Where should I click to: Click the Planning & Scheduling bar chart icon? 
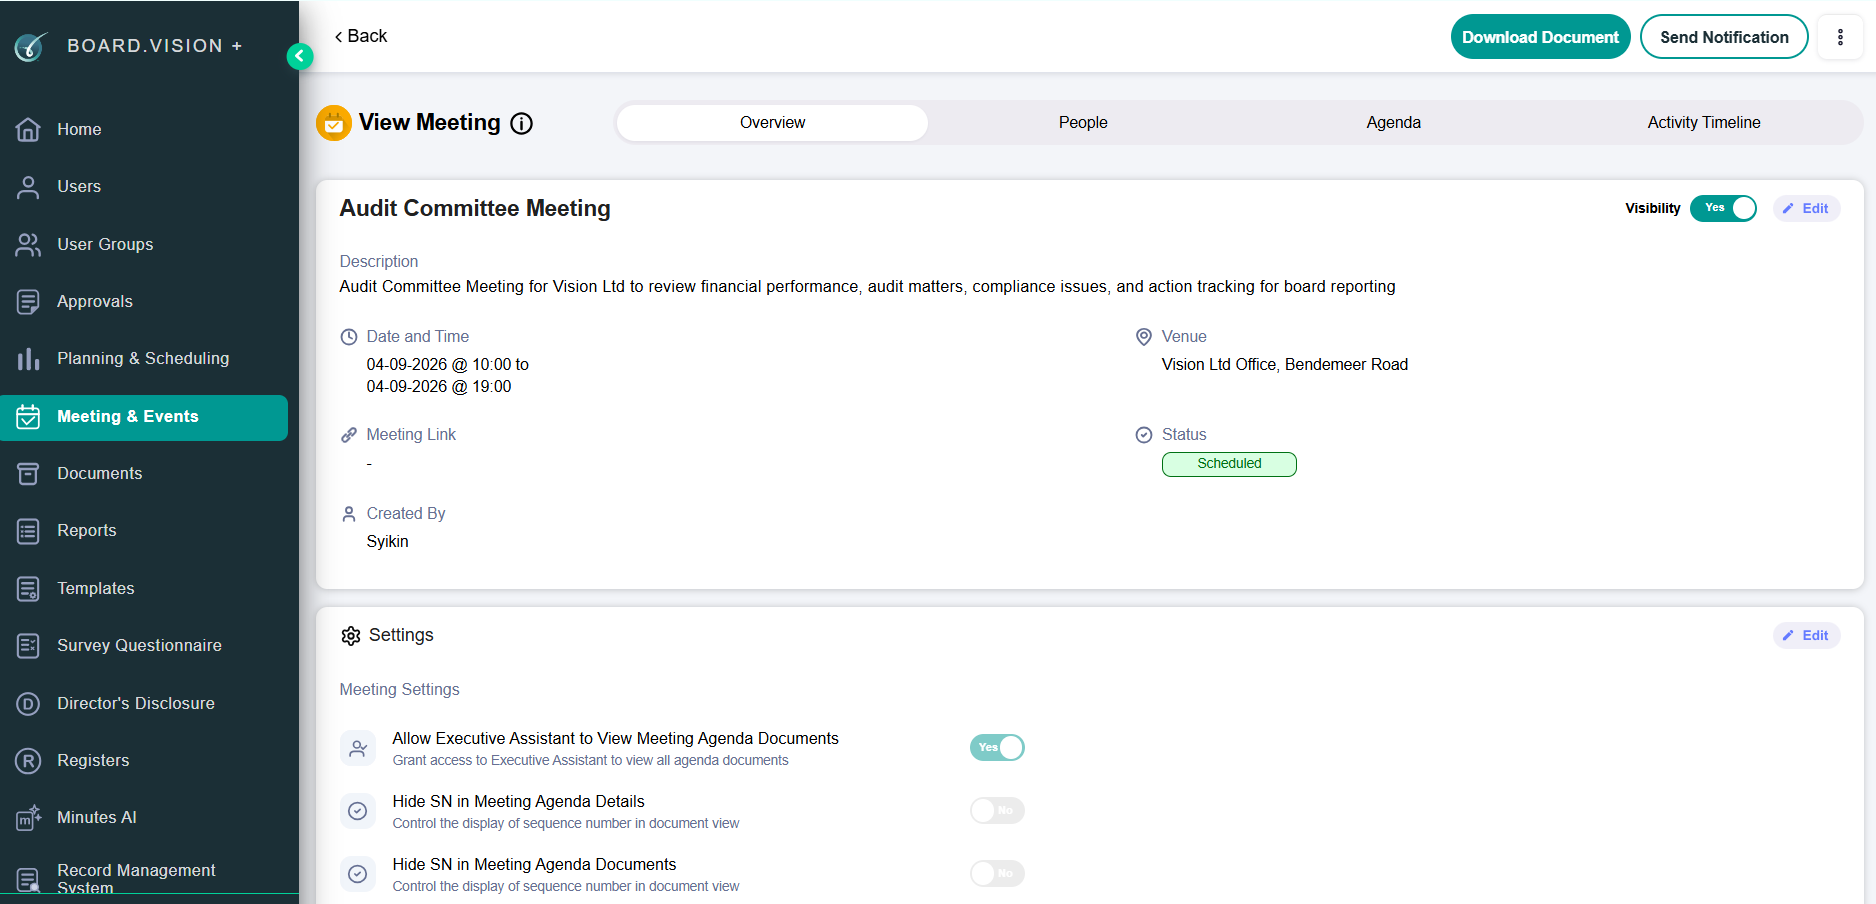pyautogui.click(x=28, y=359)
